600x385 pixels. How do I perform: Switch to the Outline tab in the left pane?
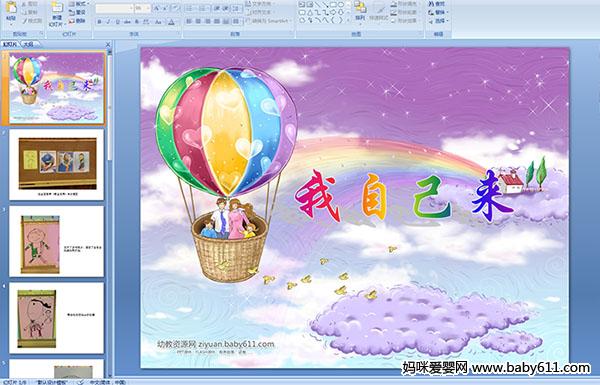point(29,44)
